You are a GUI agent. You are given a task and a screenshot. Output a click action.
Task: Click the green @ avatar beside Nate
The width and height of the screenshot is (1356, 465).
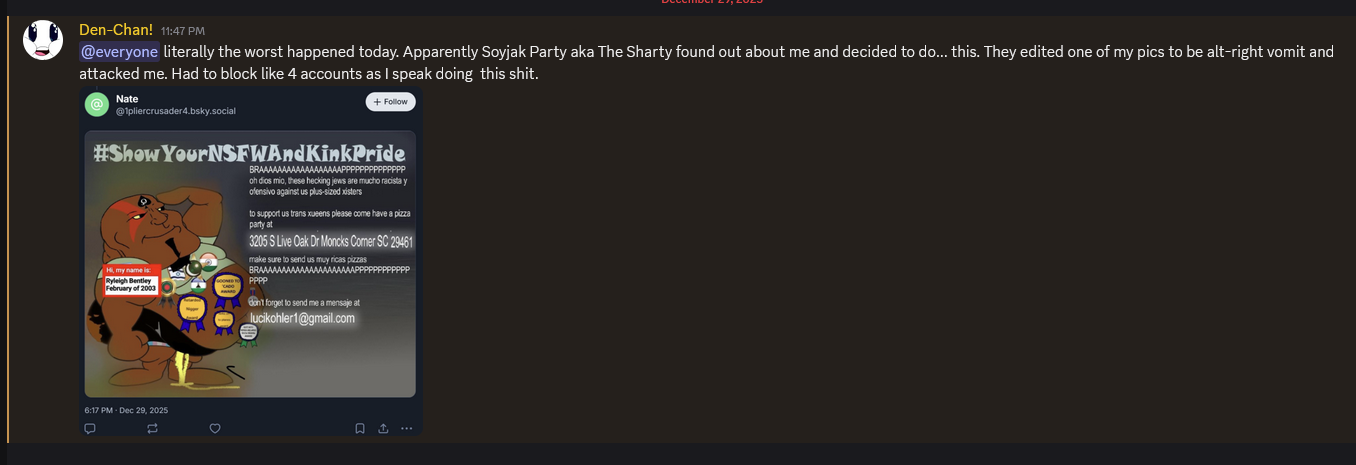[x=97, y=104]
